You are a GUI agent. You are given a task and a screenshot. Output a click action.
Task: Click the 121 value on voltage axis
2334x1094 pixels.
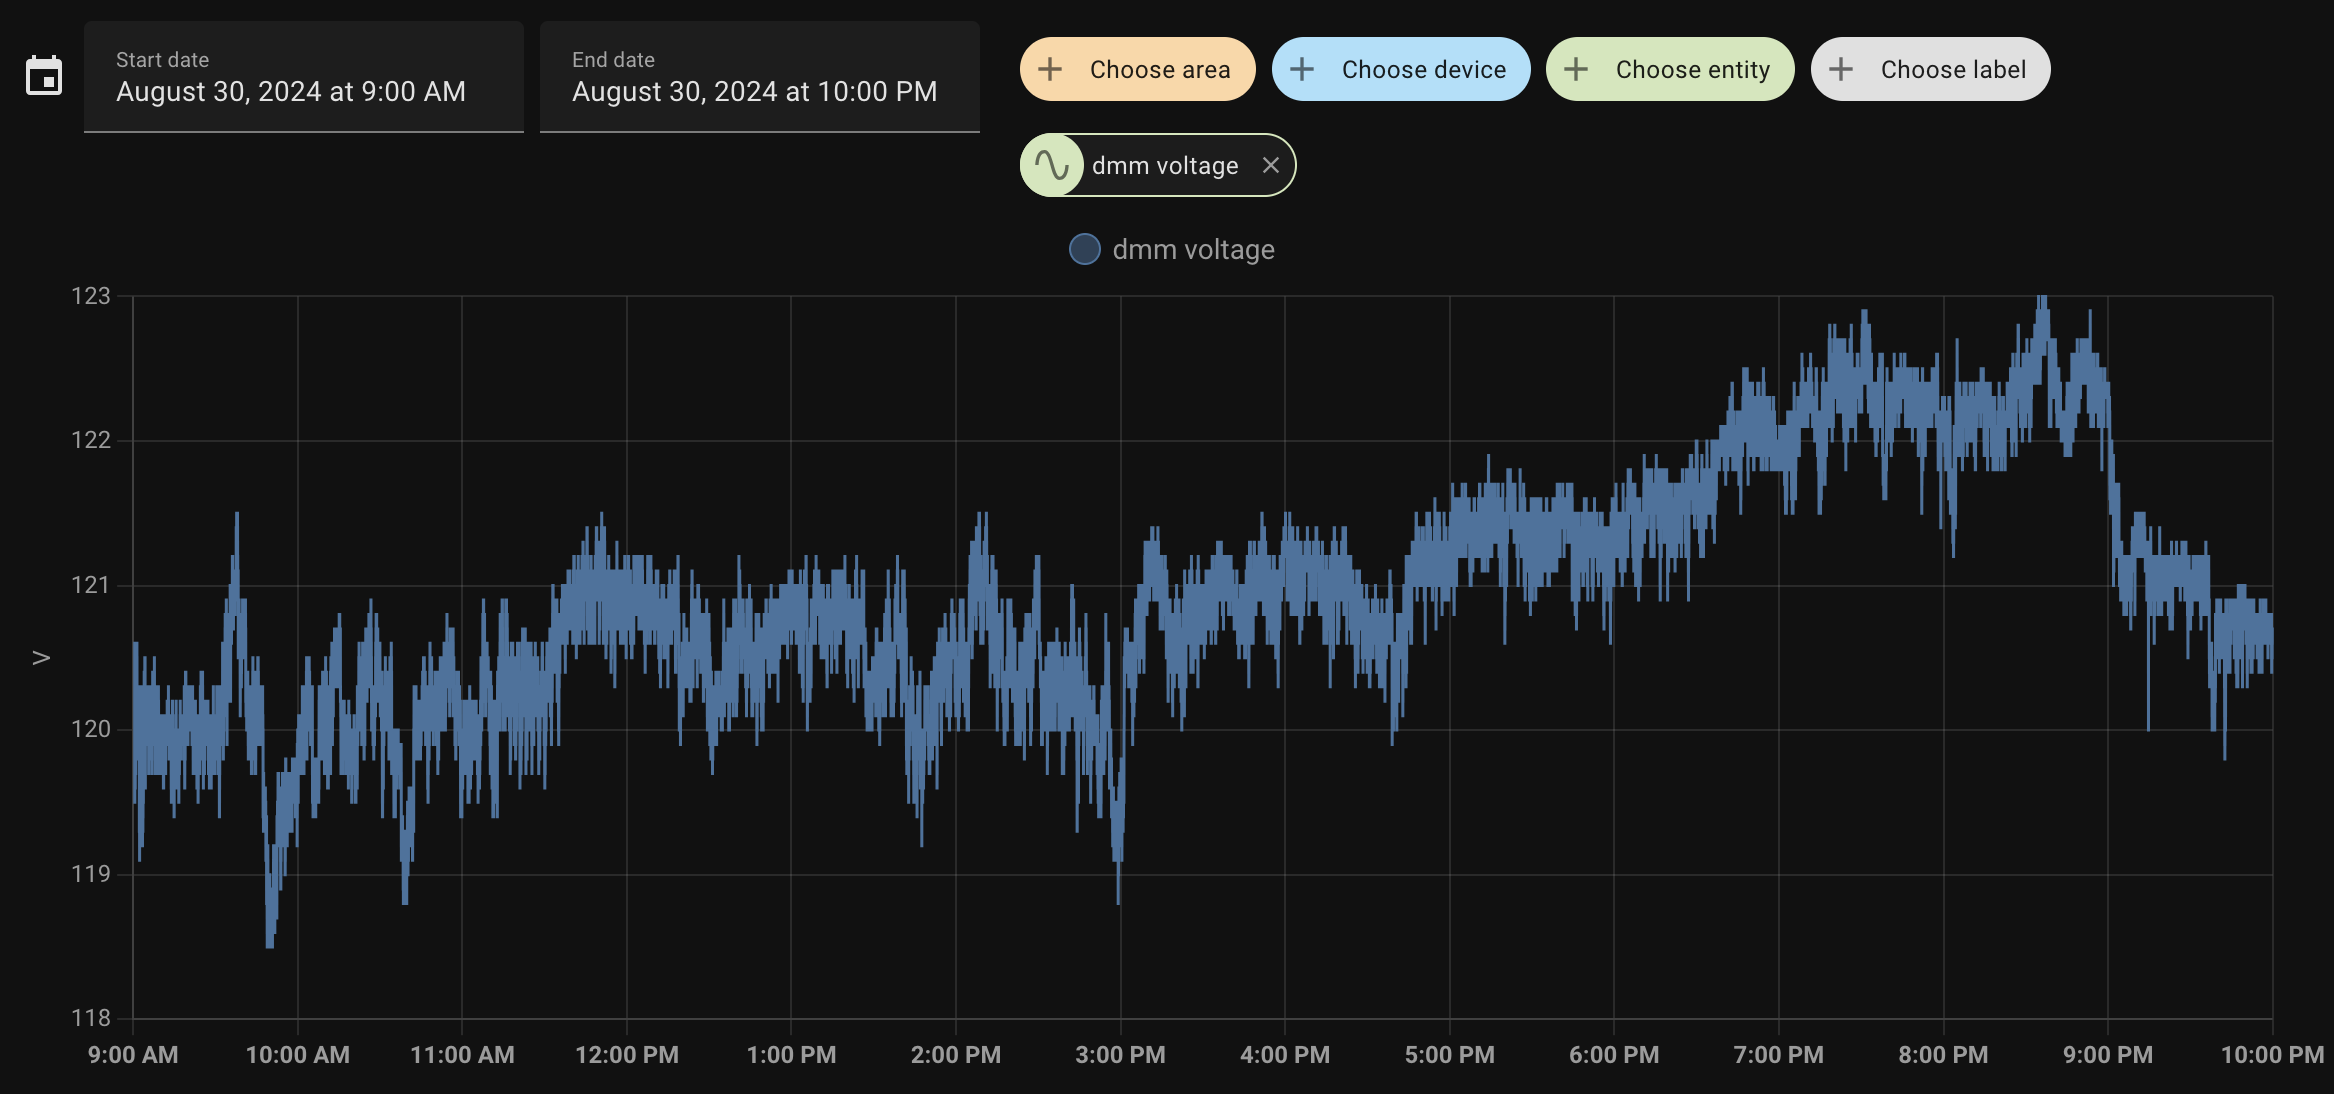point(91,585)
